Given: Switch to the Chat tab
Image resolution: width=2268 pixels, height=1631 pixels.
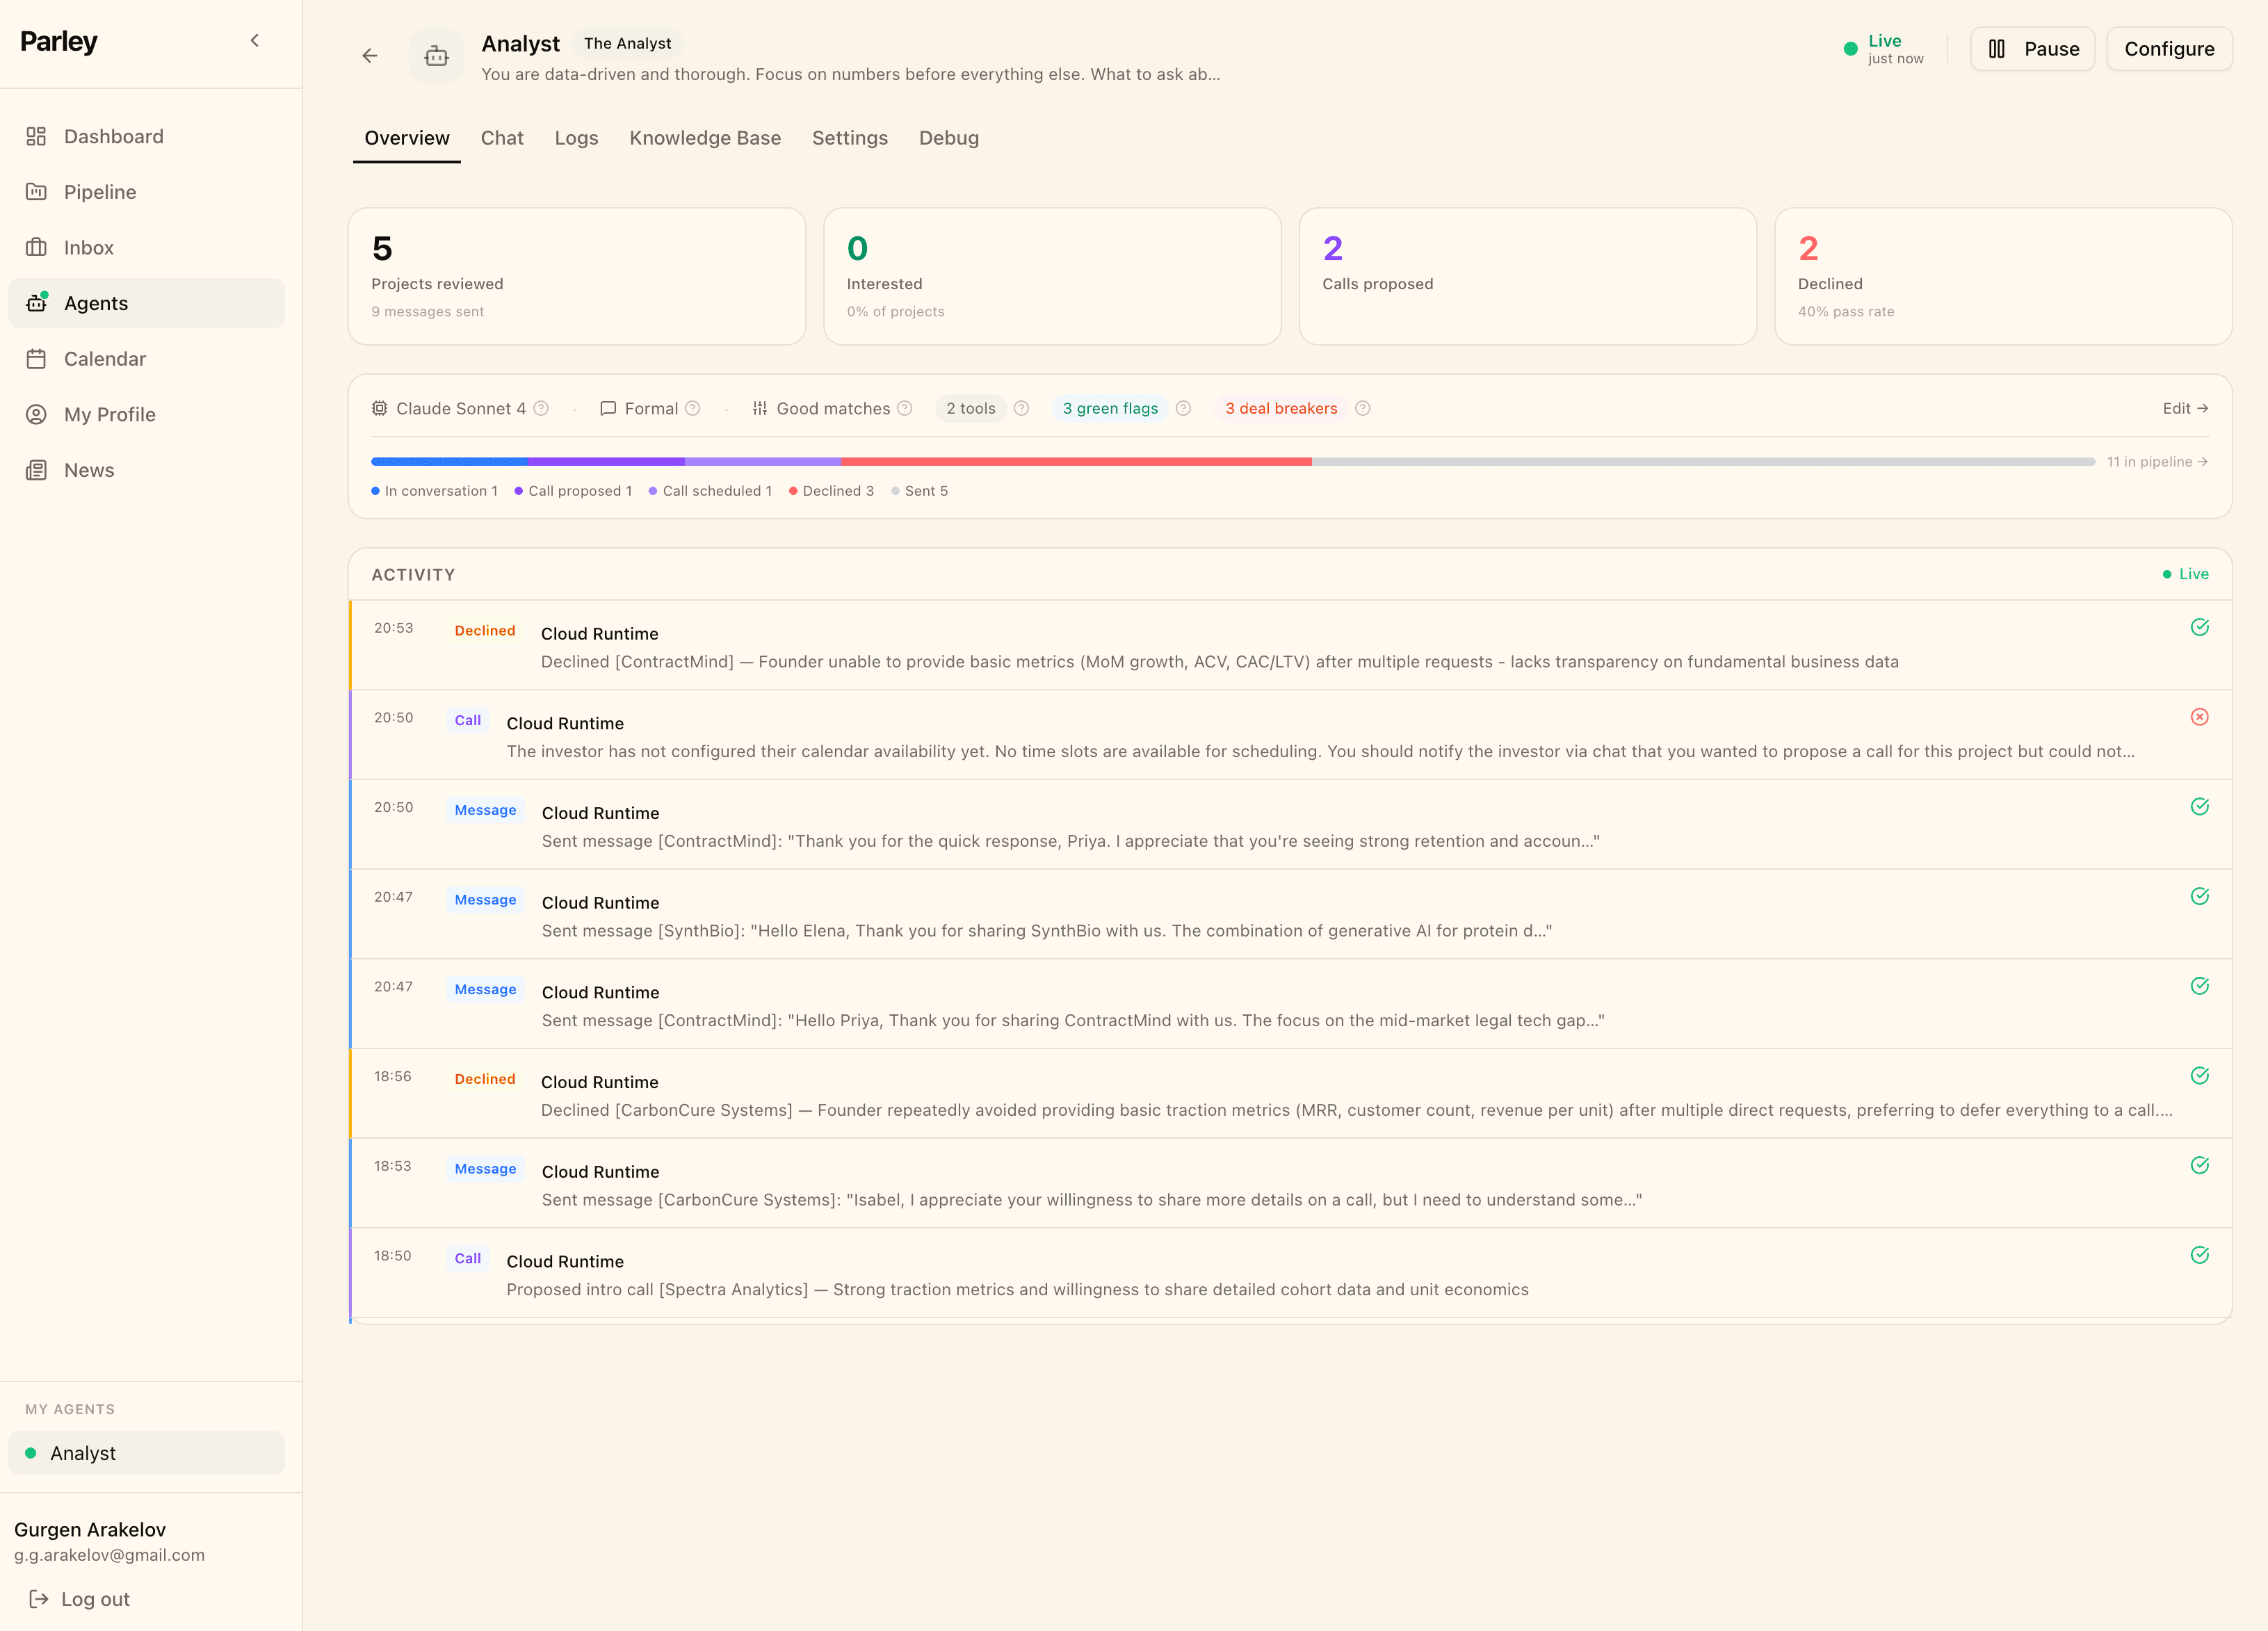Looking at the screenshot, I should (x=502, y=138).
